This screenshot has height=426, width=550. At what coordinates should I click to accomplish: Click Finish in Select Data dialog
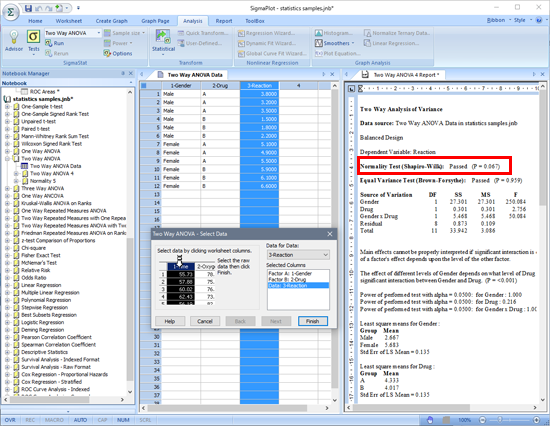pos(313,321)
